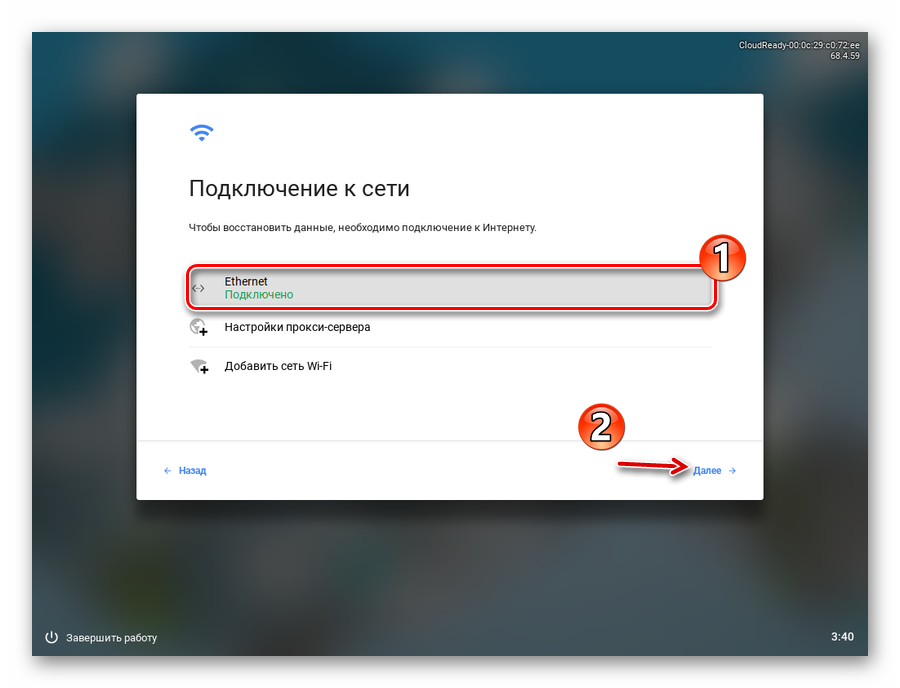Shut down via Завершить работу text
The width and height of the screenshot is (900, 688).
111,638
